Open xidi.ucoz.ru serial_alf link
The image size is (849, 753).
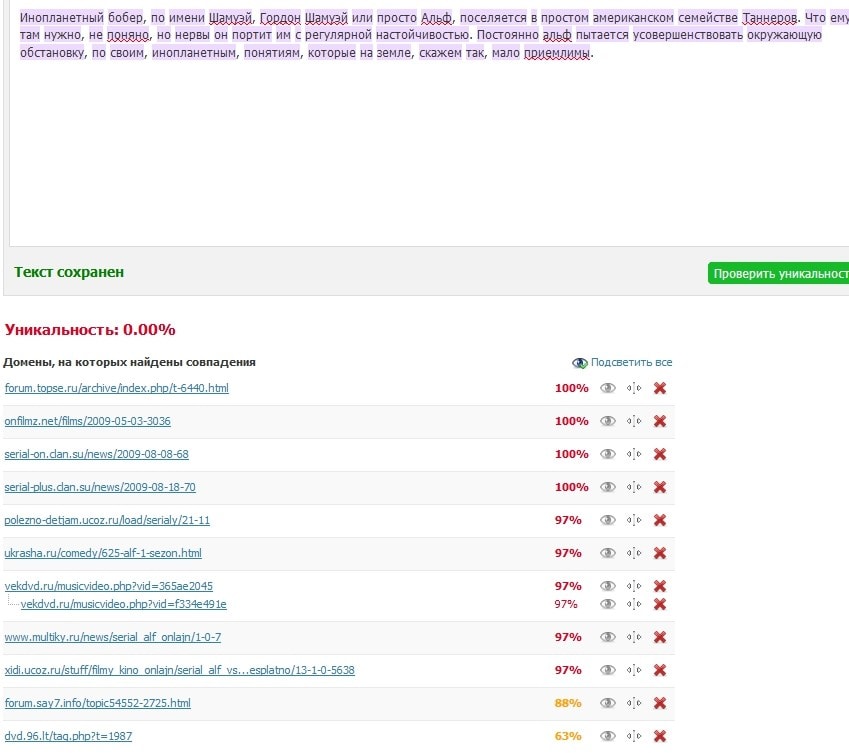point(179,670)
